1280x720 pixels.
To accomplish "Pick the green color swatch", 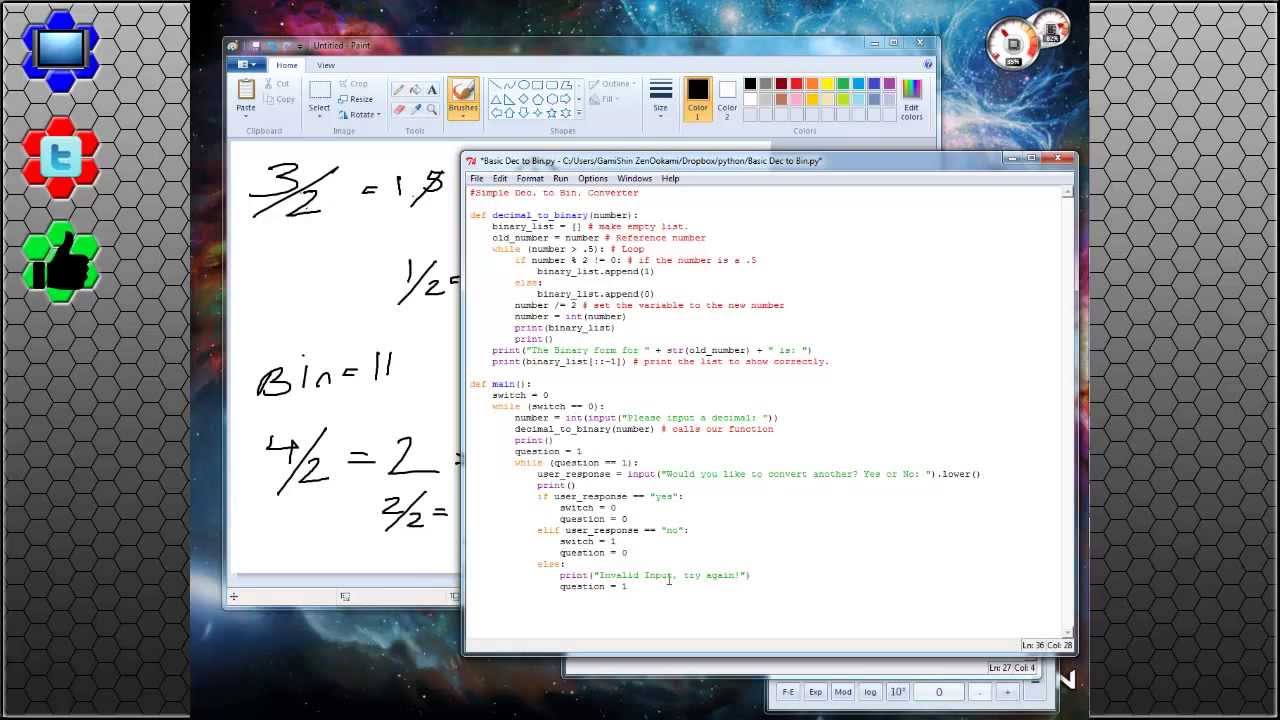I will click(843, 83).
